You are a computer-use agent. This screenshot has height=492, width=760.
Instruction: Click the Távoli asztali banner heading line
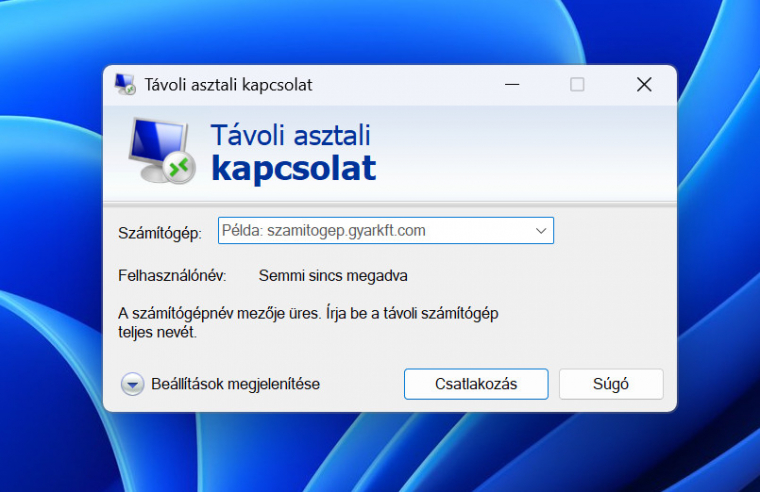(x=290, y=135)
